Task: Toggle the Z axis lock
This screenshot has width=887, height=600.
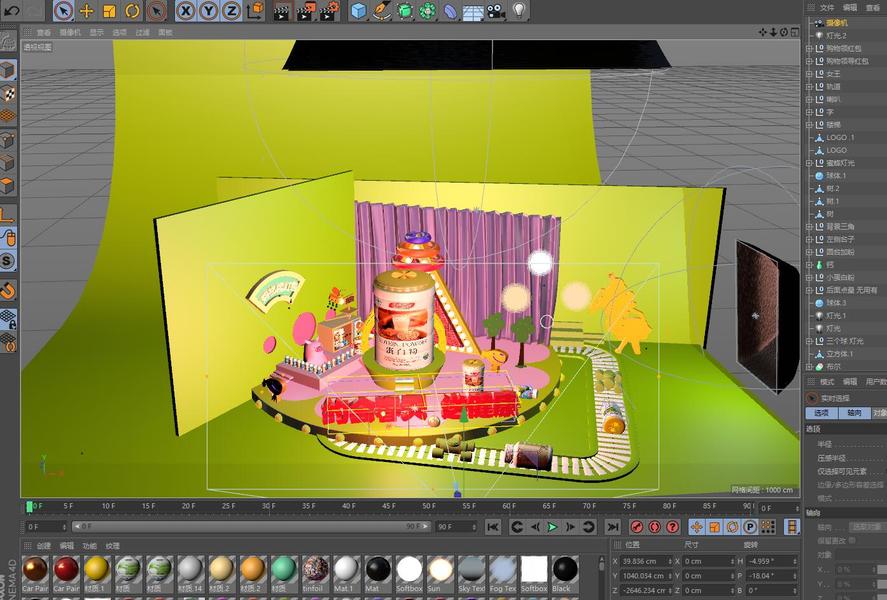Action: tap(231, 11)
